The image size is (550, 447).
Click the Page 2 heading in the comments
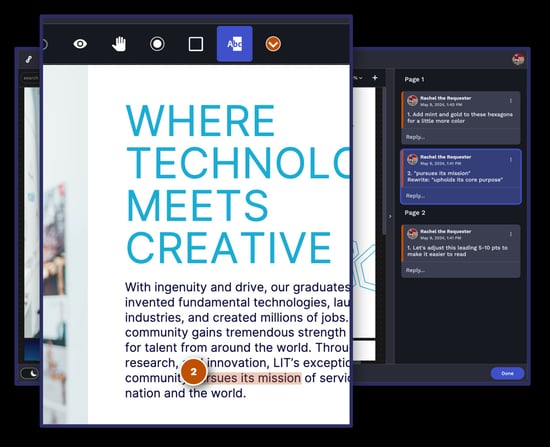pyautogui.click(x=415, y=213)
